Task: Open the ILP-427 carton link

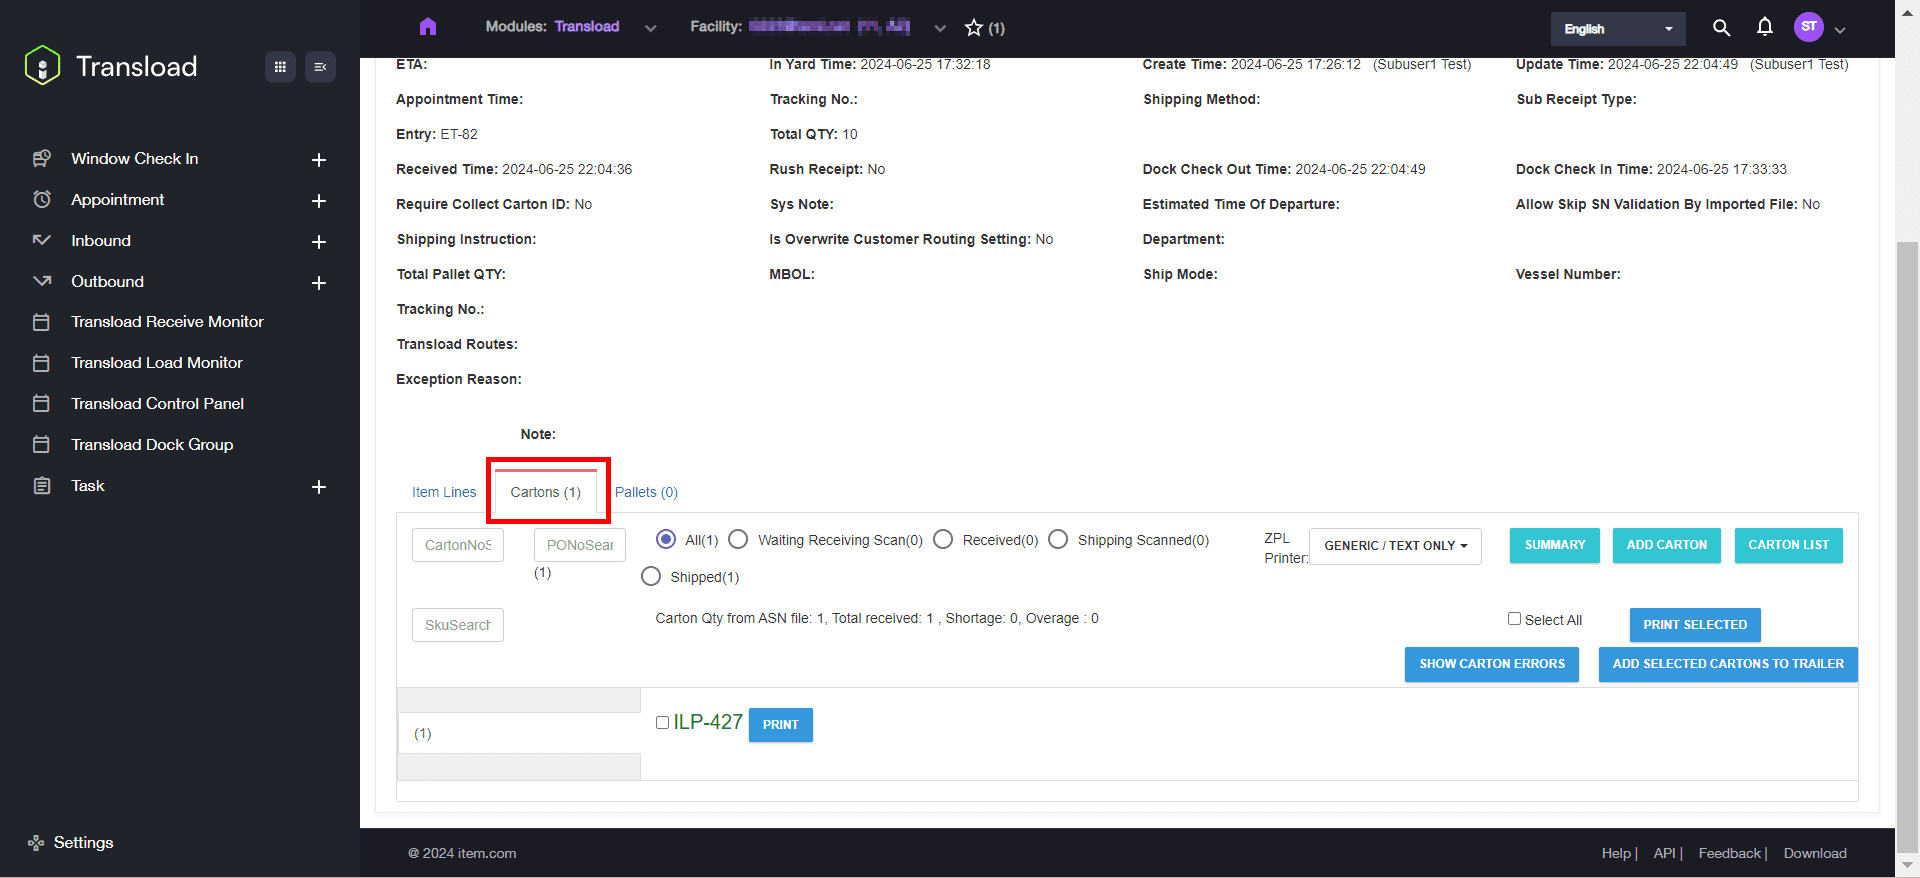Action: [708, 722]
